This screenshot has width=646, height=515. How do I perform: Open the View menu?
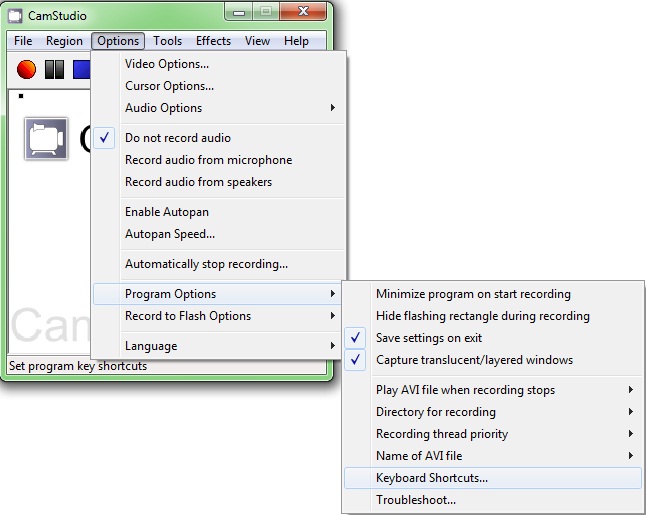click(257, 41)
